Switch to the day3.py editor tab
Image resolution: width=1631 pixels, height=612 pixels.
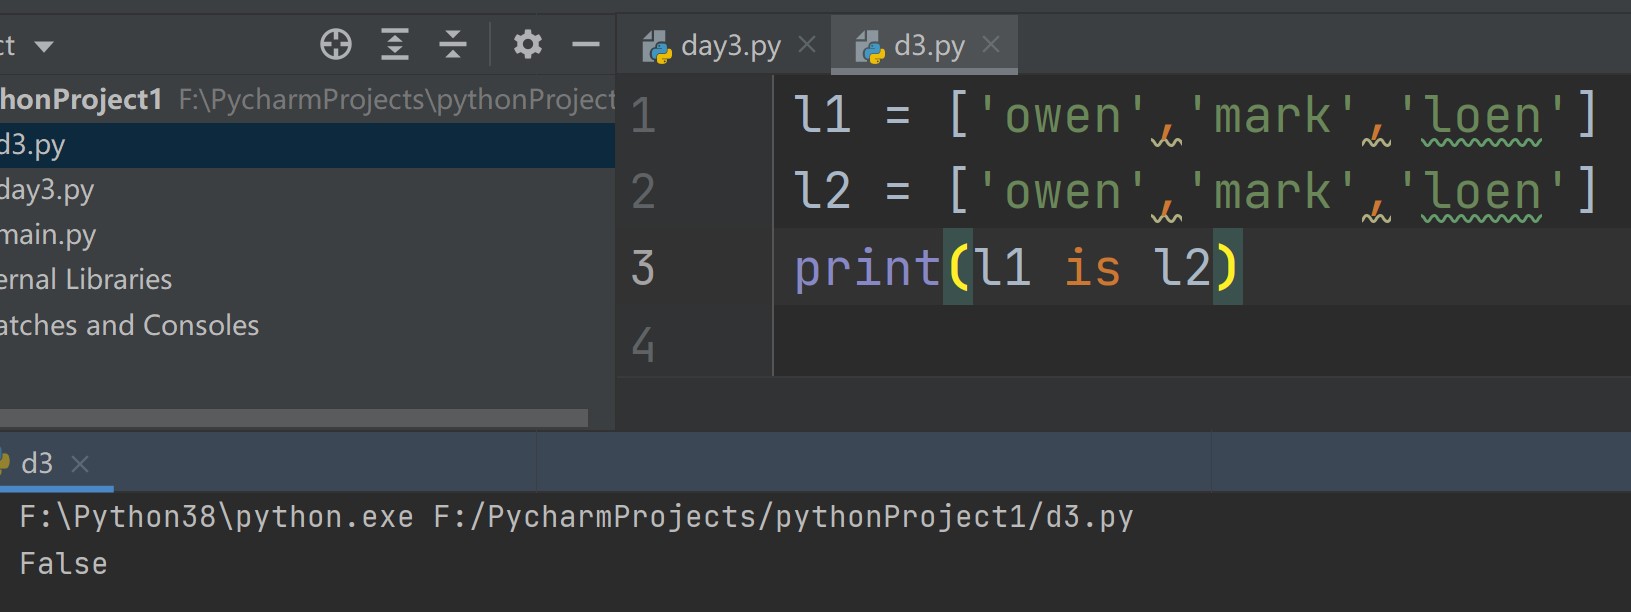730,46
